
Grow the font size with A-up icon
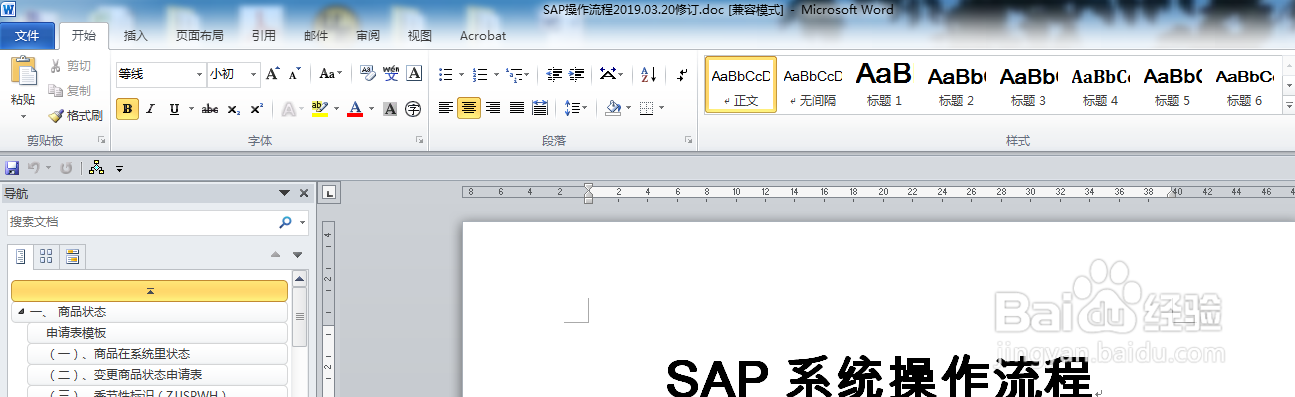pyautogui.click(x=274, y=74)
